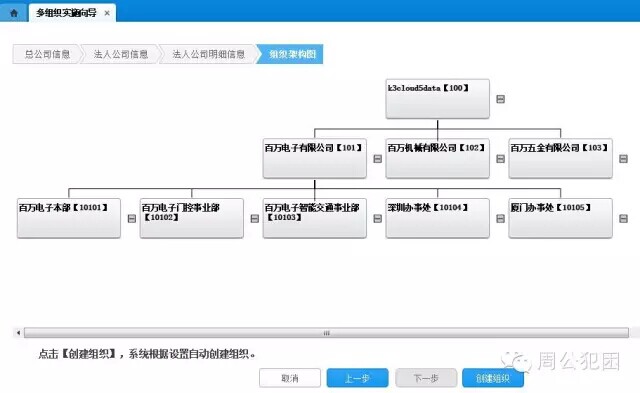
Task: Go to 总公司信息 wizard step
Action: click(x=47, y=54)
